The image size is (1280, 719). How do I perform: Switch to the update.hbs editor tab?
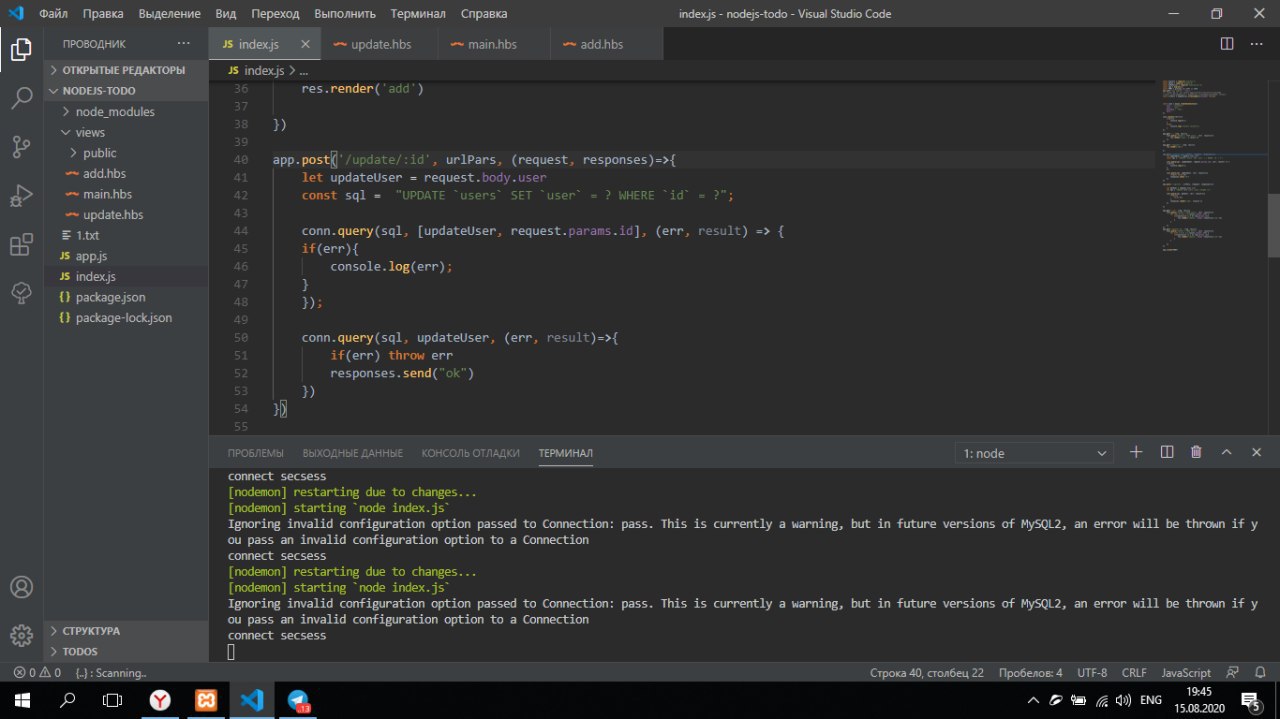click(x=381, y=44)
